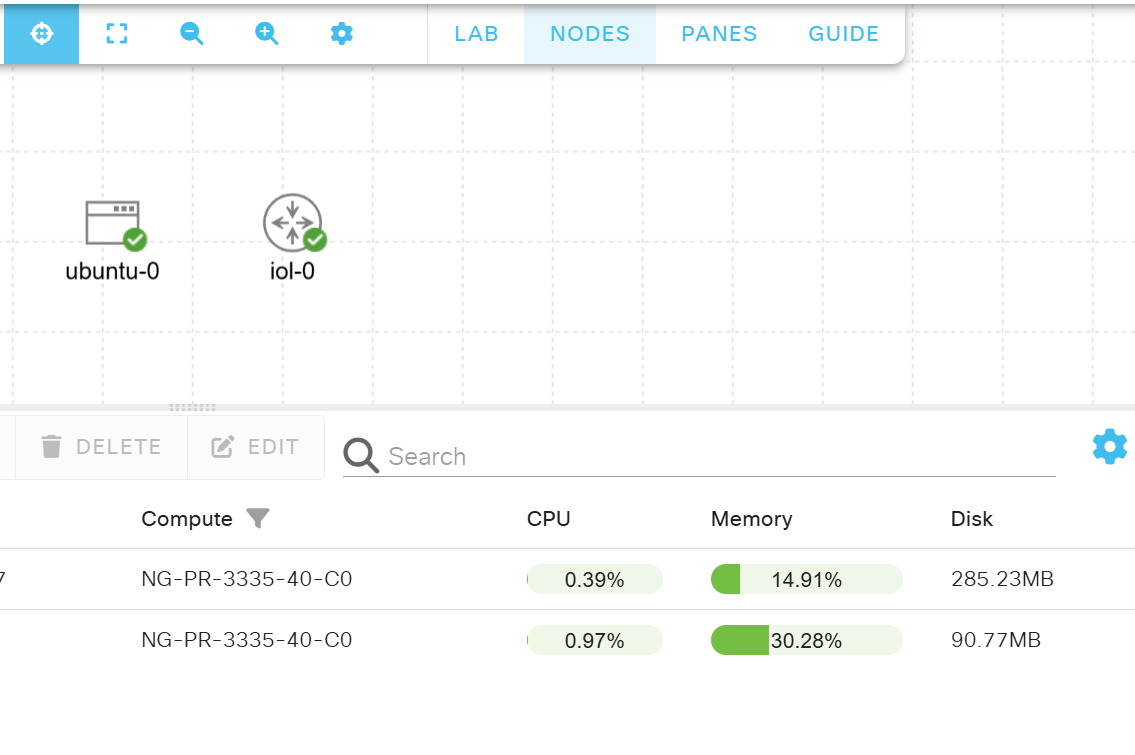Select the iol-0 router node icon
Screen dimensions: 1135x755
(x=292, y=222)
